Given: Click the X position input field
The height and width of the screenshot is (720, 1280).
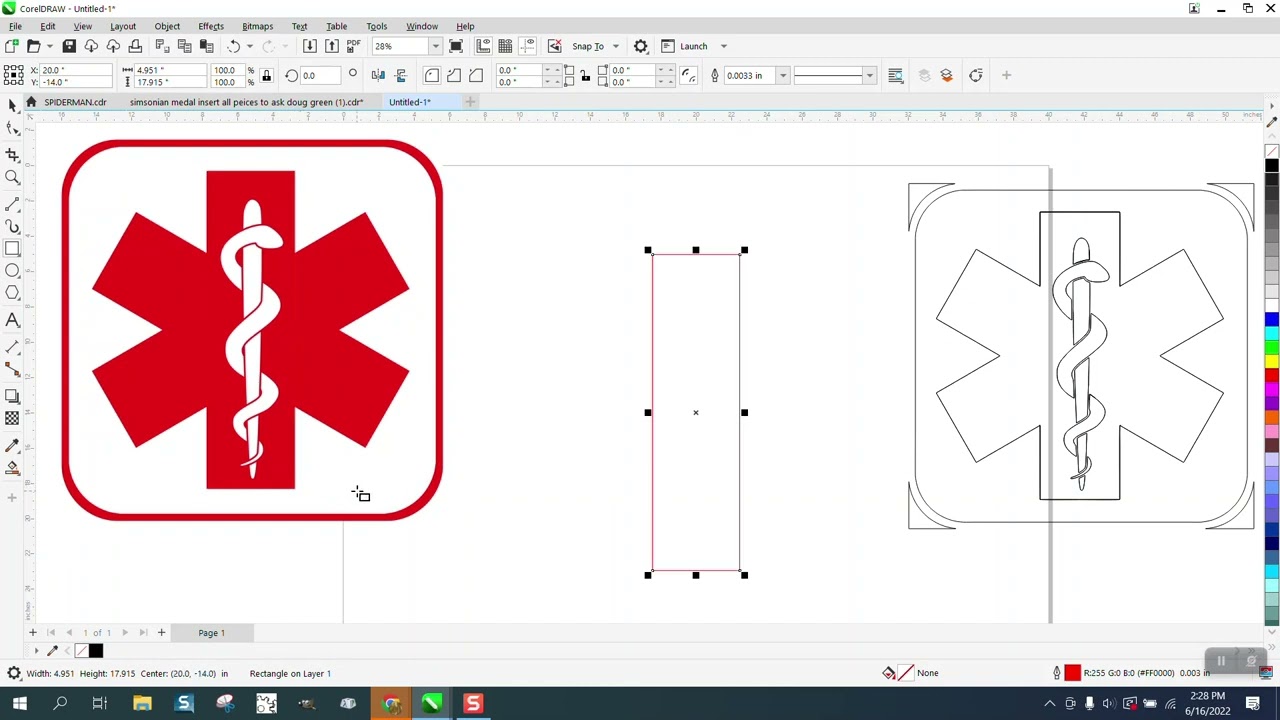Looking at the screenshot, I should pyautogui.click(x=74, y=70).
